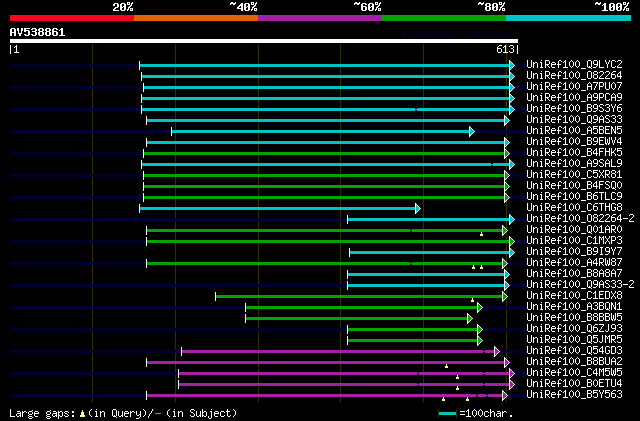Select the UniRef100_B0ETU4 label

click(x=574, y=383)
